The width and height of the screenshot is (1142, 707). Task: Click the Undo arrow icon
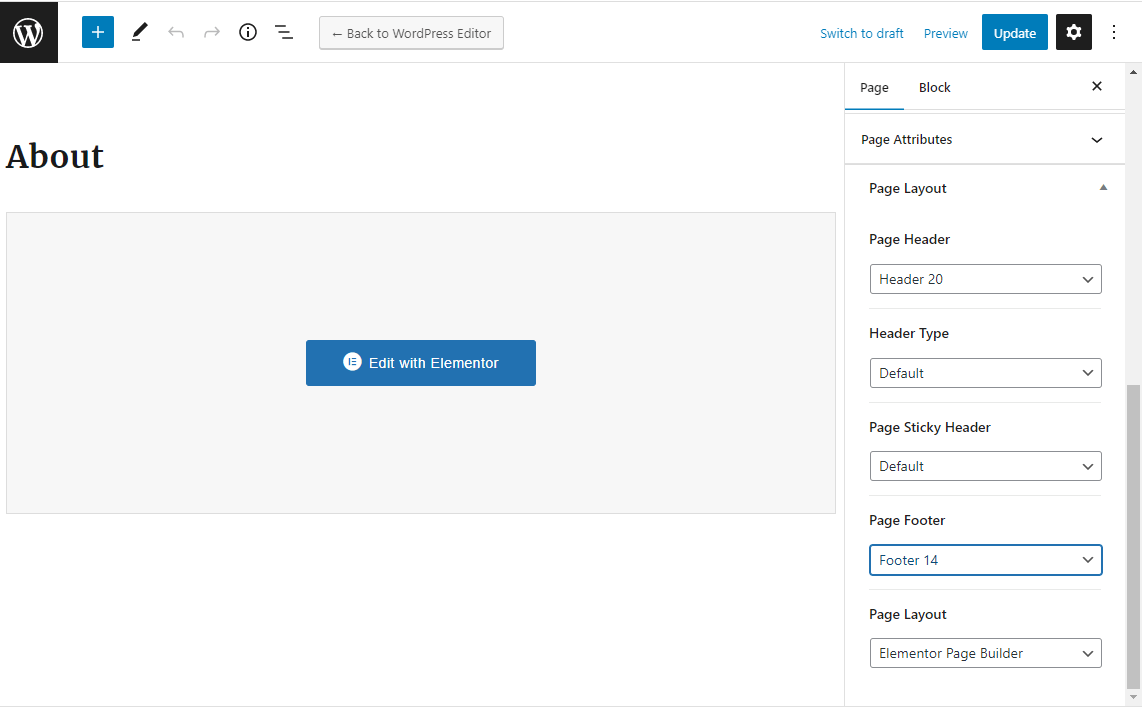(176, 32)
